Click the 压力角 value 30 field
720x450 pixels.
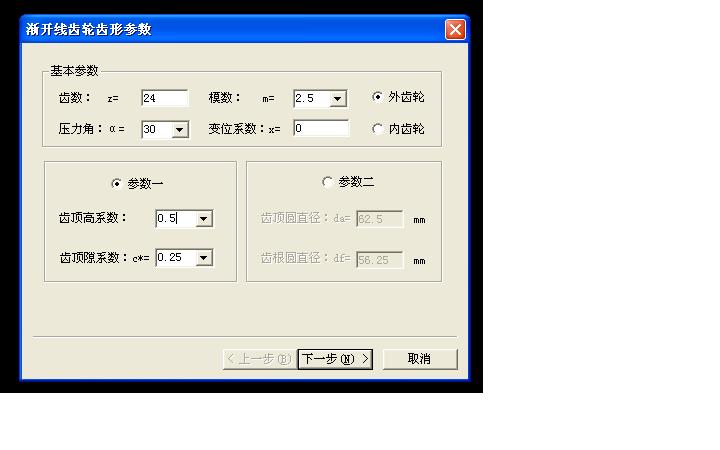157,130
